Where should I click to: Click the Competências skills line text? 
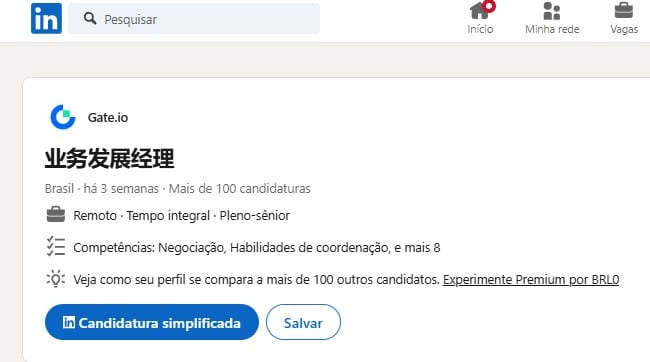[x=257, y=248]
